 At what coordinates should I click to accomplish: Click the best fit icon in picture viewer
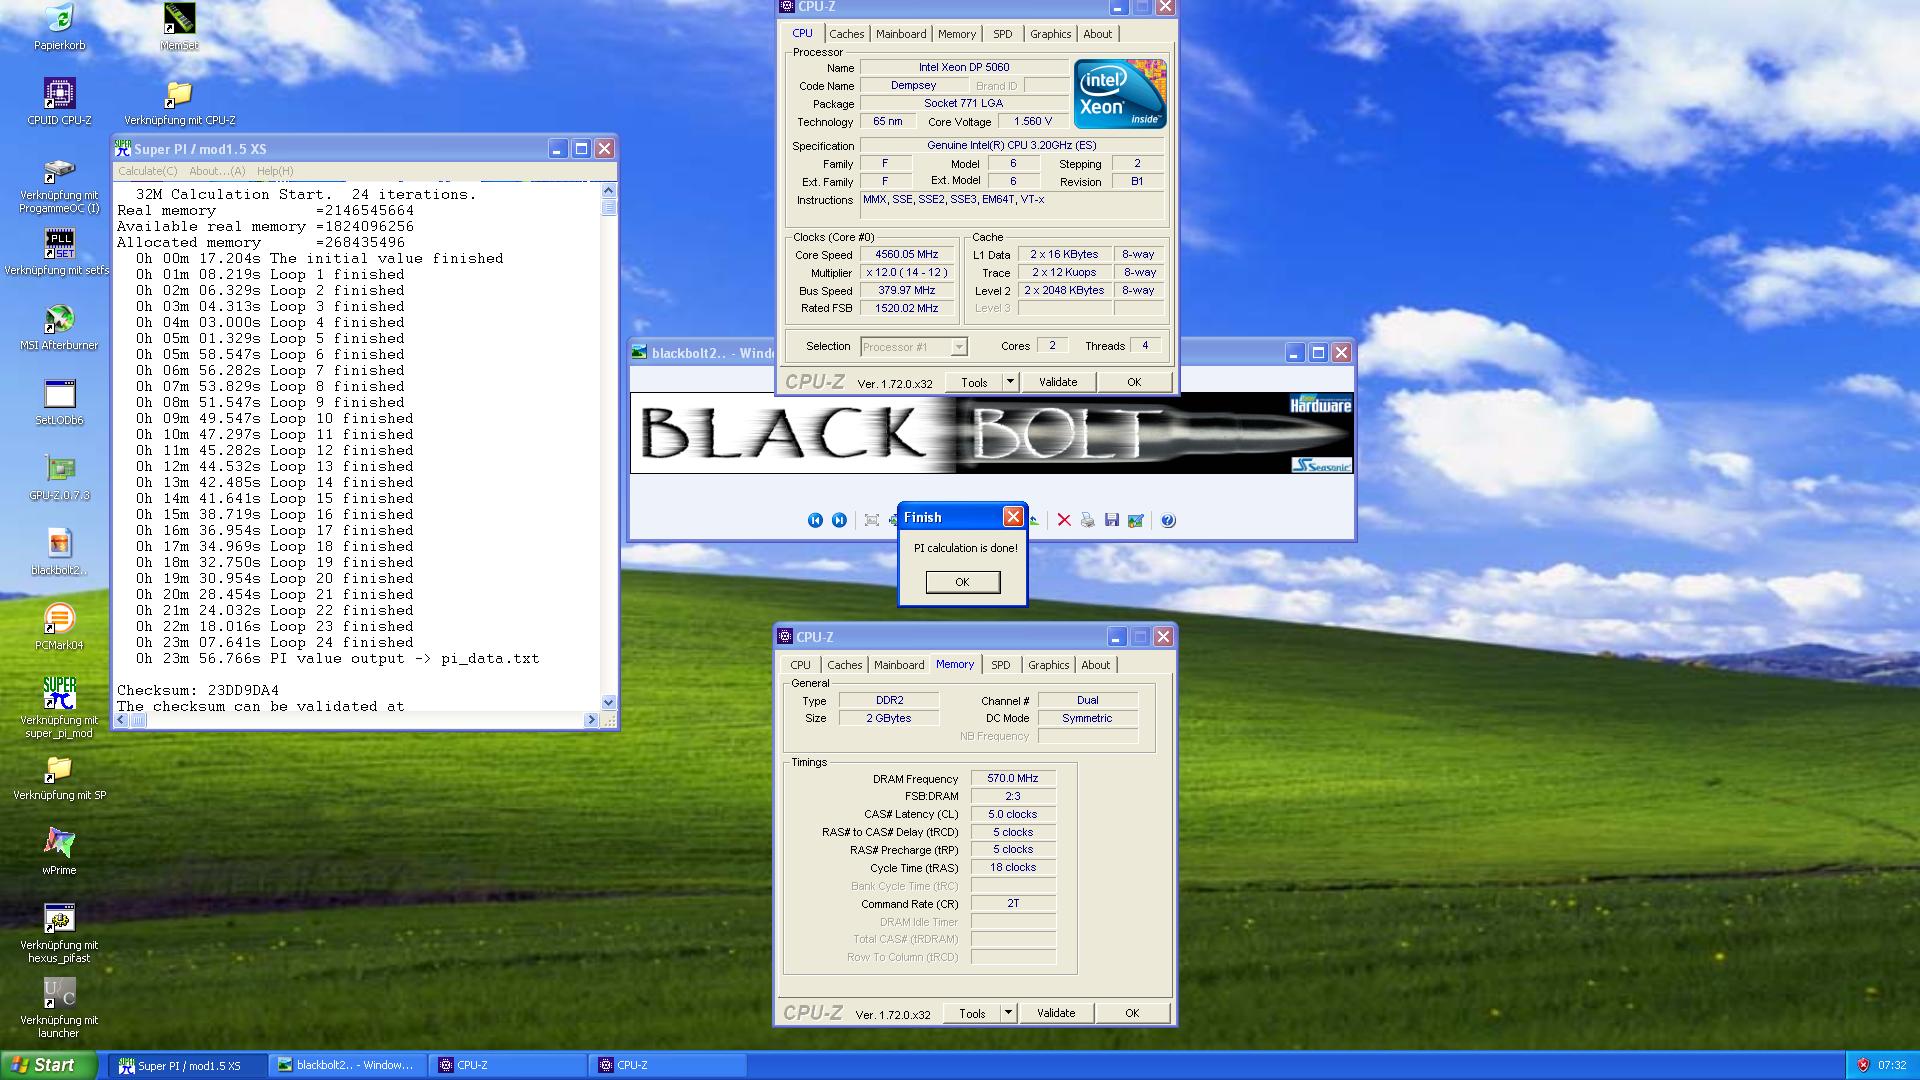pyautogui.click(x=871, y=520)
